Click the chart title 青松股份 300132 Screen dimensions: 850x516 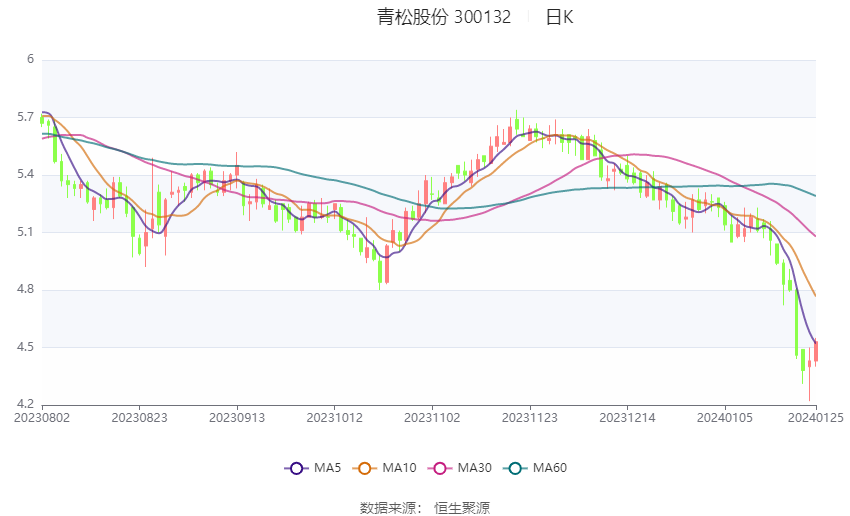[x=444, y=17]
